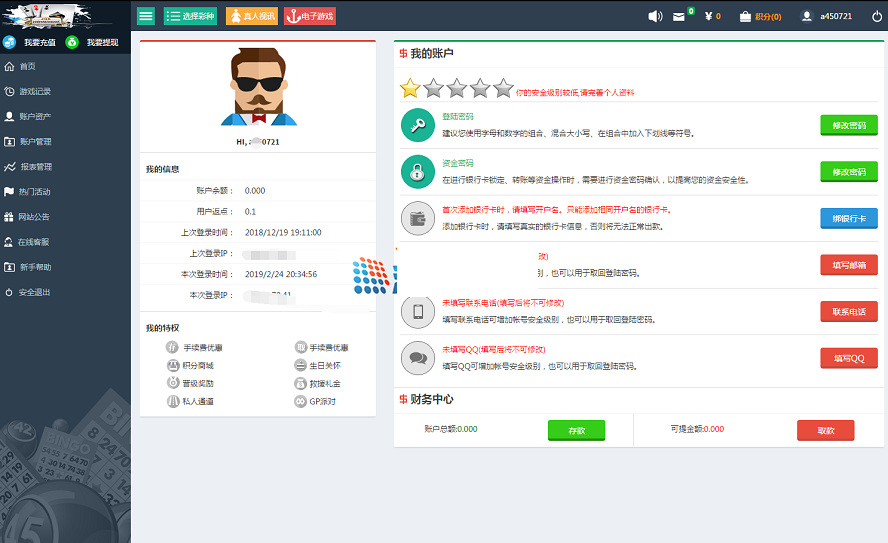Click the power logout icon
This screenshot has width=888, height=543.
(877, 16)
